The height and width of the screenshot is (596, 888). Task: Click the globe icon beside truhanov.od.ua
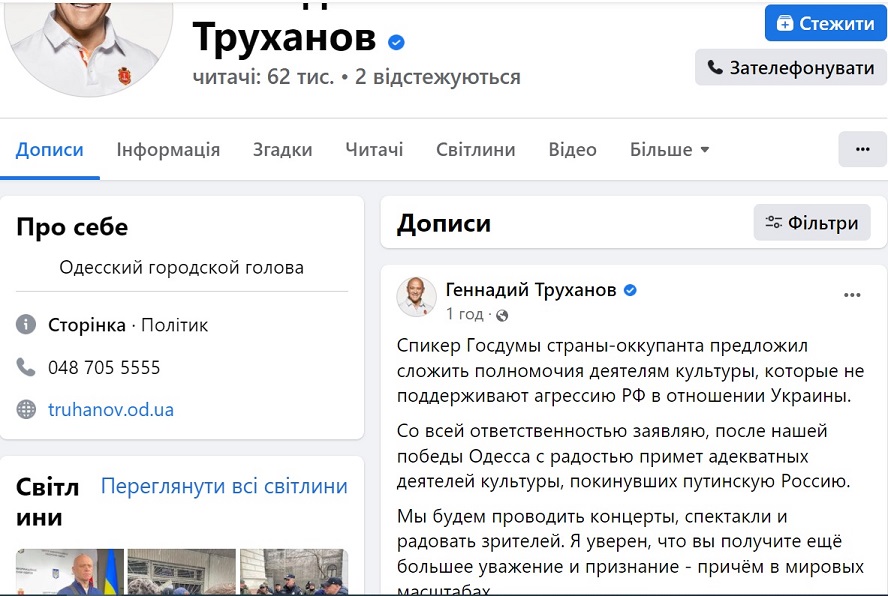[26, 409]
